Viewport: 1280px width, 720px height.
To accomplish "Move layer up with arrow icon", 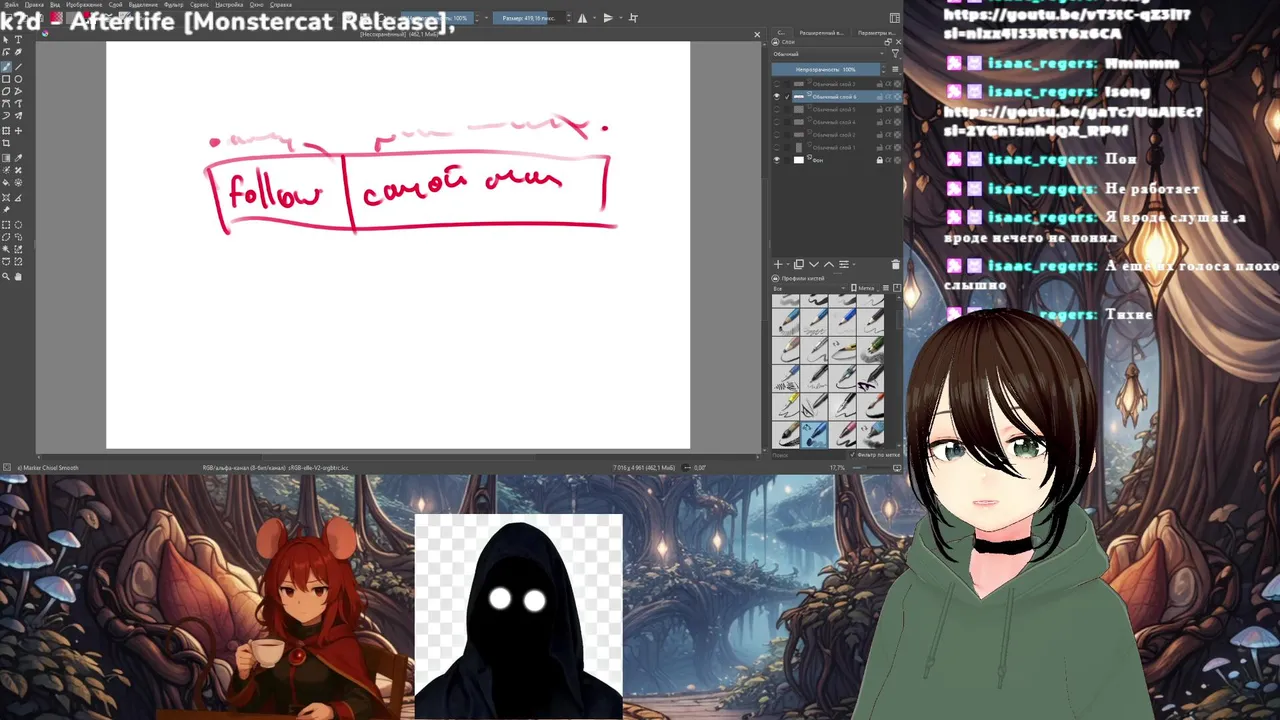I will (829, 264).
